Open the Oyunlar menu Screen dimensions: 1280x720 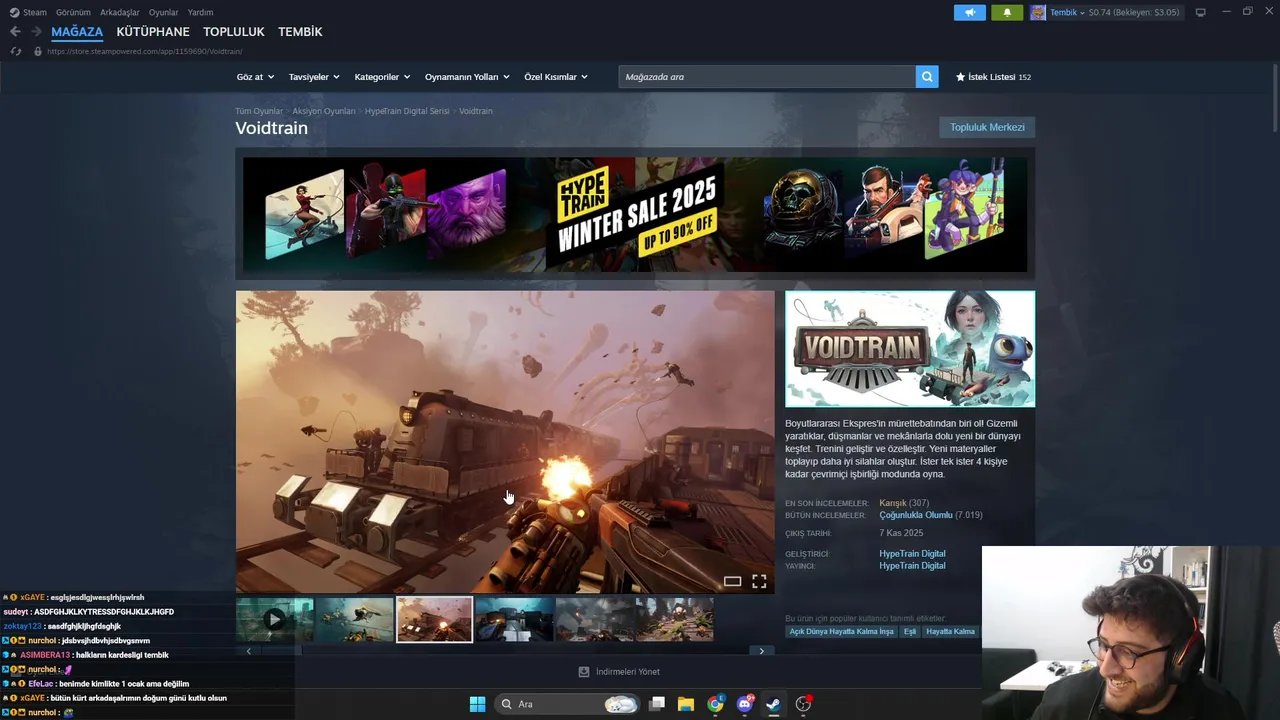point(164,12)
